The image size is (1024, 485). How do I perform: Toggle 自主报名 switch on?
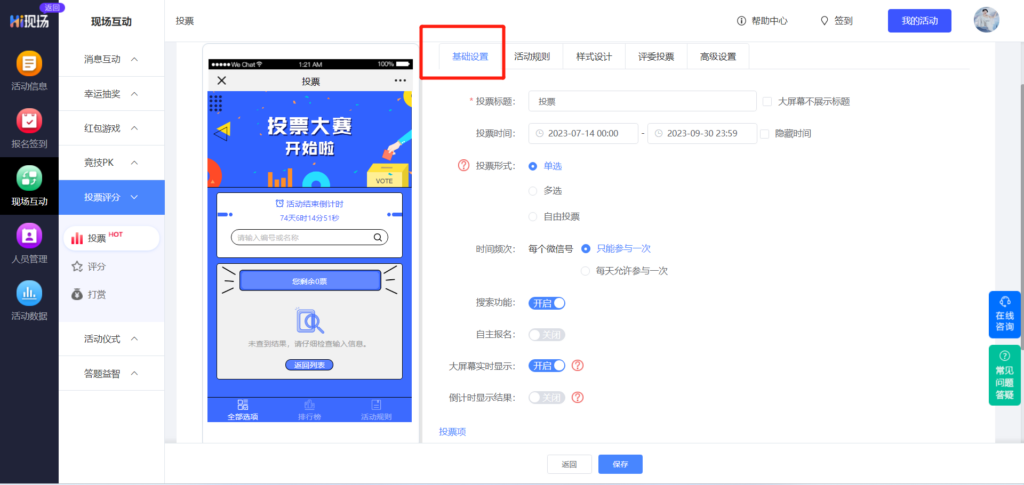click(x=547, y=334)
